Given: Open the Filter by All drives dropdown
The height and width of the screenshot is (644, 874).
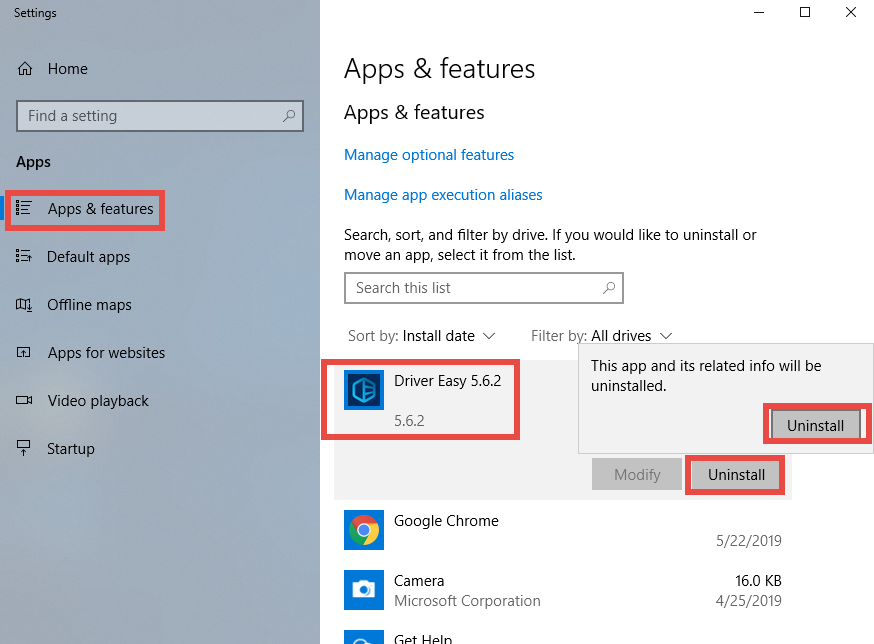Looking at the screenshot, I should point(601,336).
